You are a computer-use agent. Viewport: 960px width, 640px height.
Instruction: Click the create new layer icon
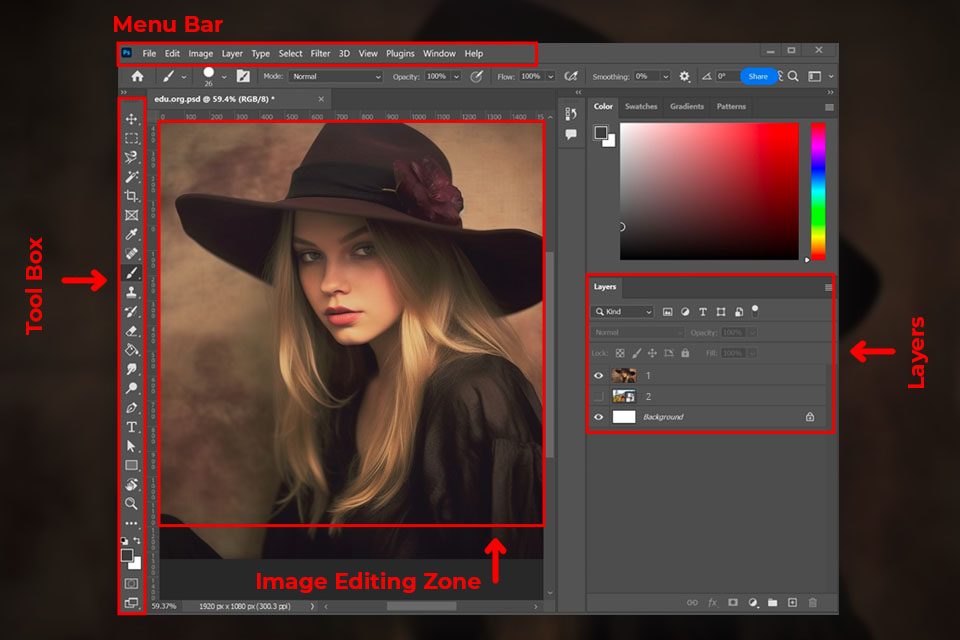point(792,603)
